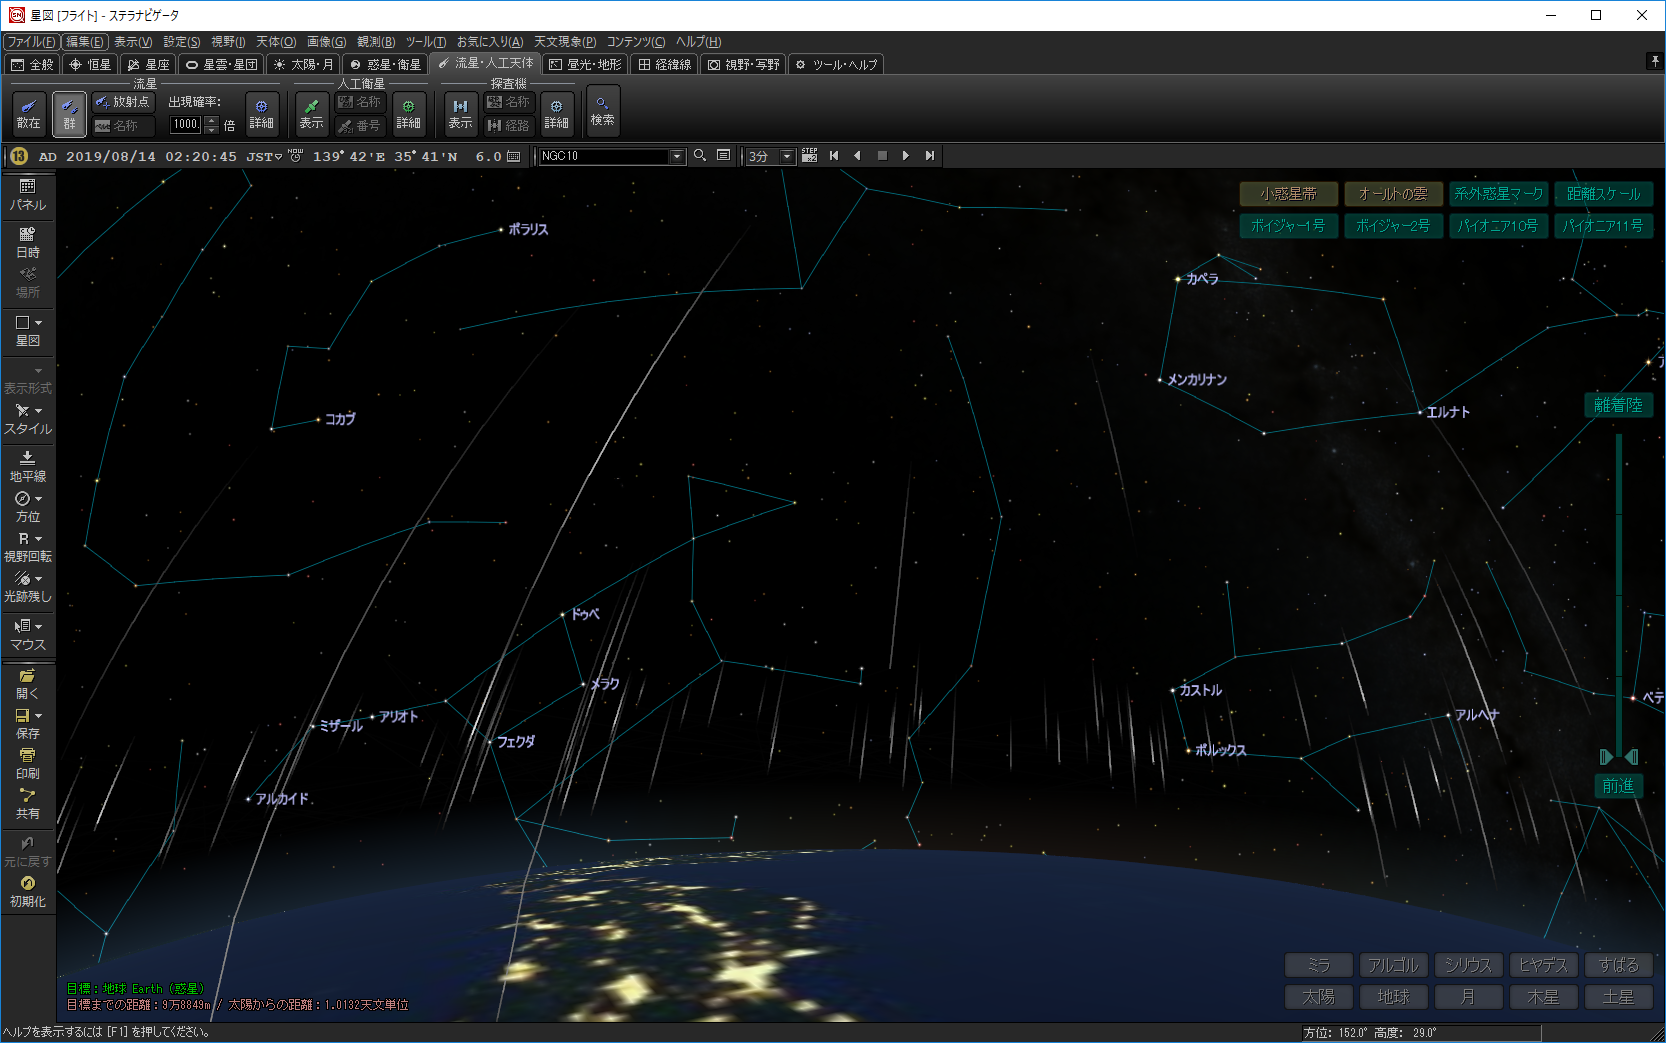Click the occurrence rate 1000 field

185,125
